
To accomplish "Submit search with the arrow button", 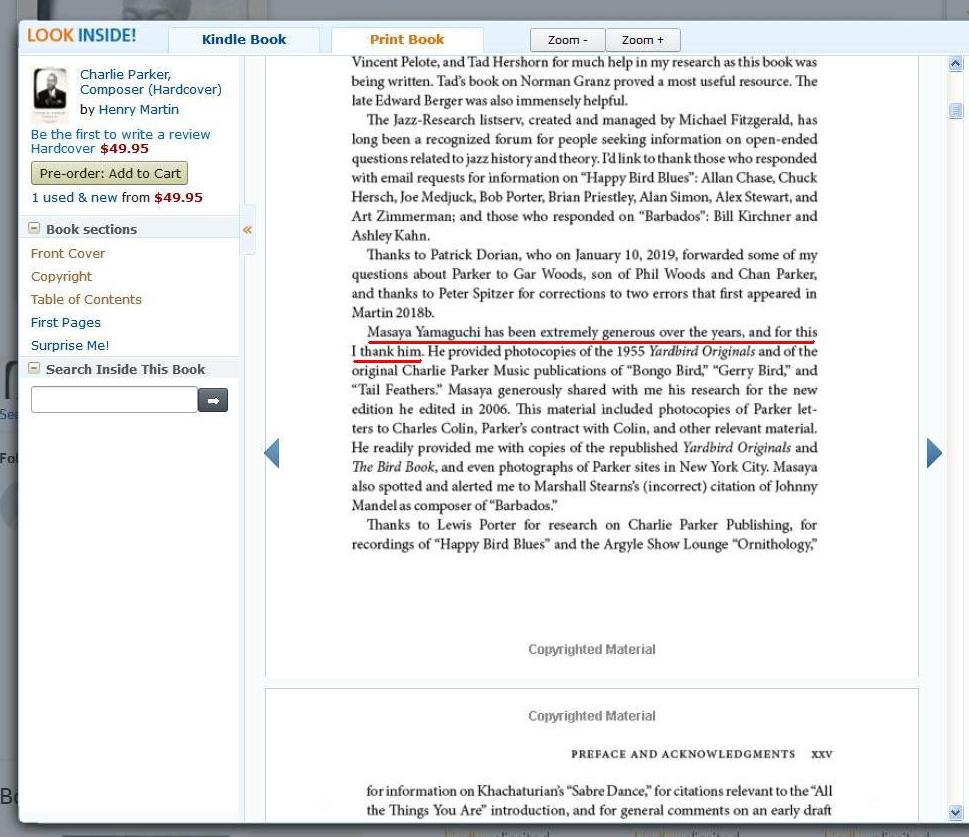I will click(x=213, y=401).
